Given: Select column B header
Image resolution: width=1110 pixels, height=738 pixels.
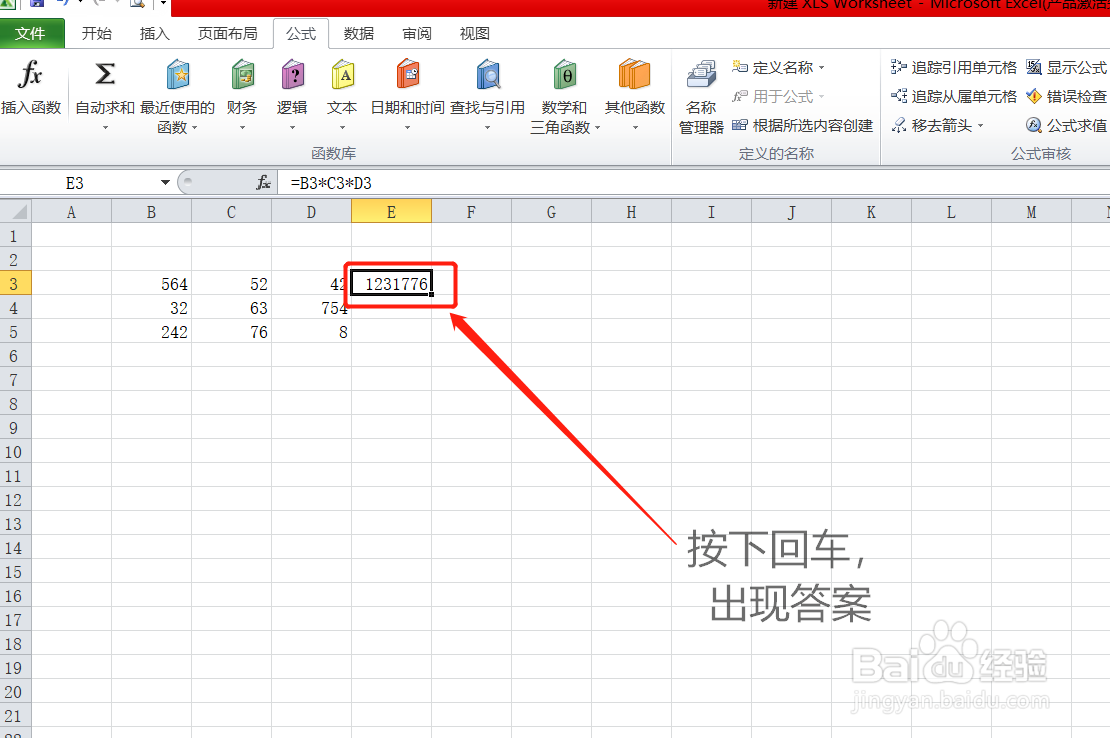Looking at the screenshot, I should 151,212.
